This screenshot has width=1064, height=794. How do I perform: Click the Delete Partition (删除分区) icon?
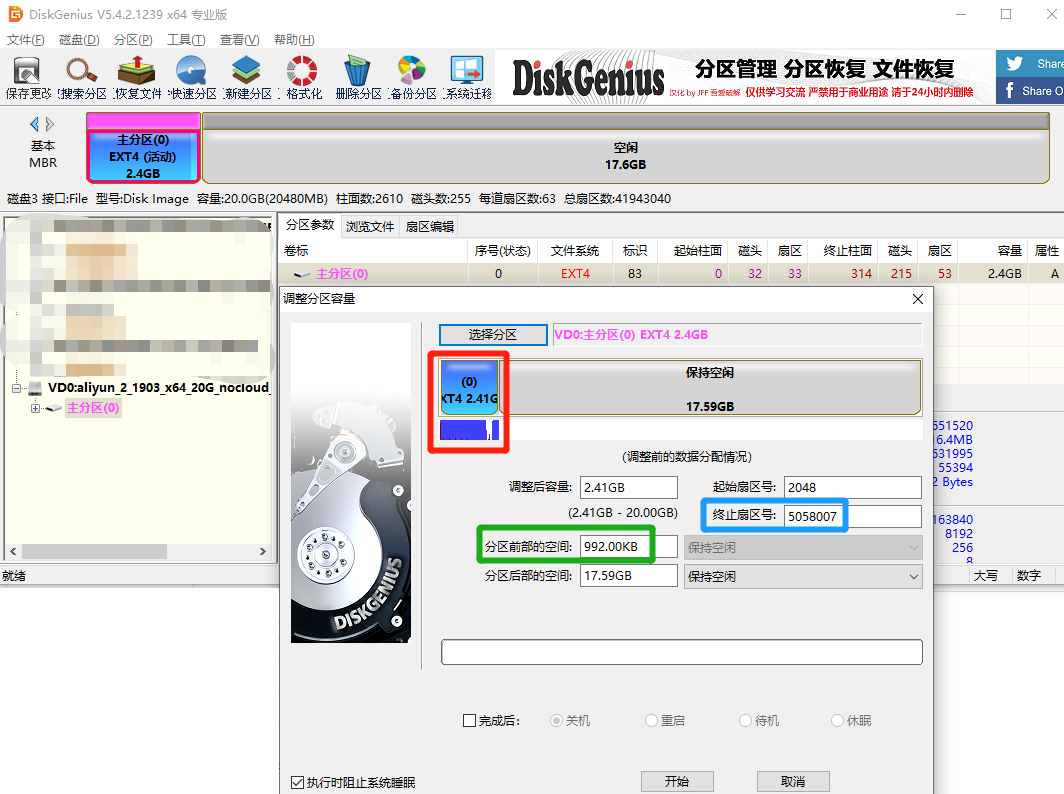coord(358,78)
